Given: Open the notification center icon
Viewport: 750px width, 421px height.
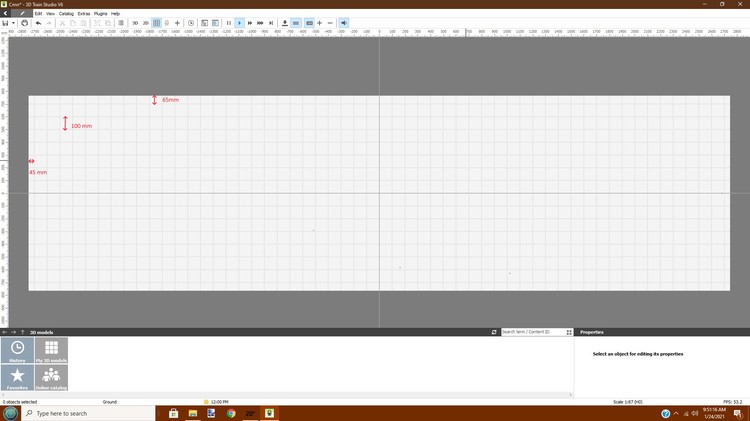Looking at the screenshot, I should click(x=739, y=413).
